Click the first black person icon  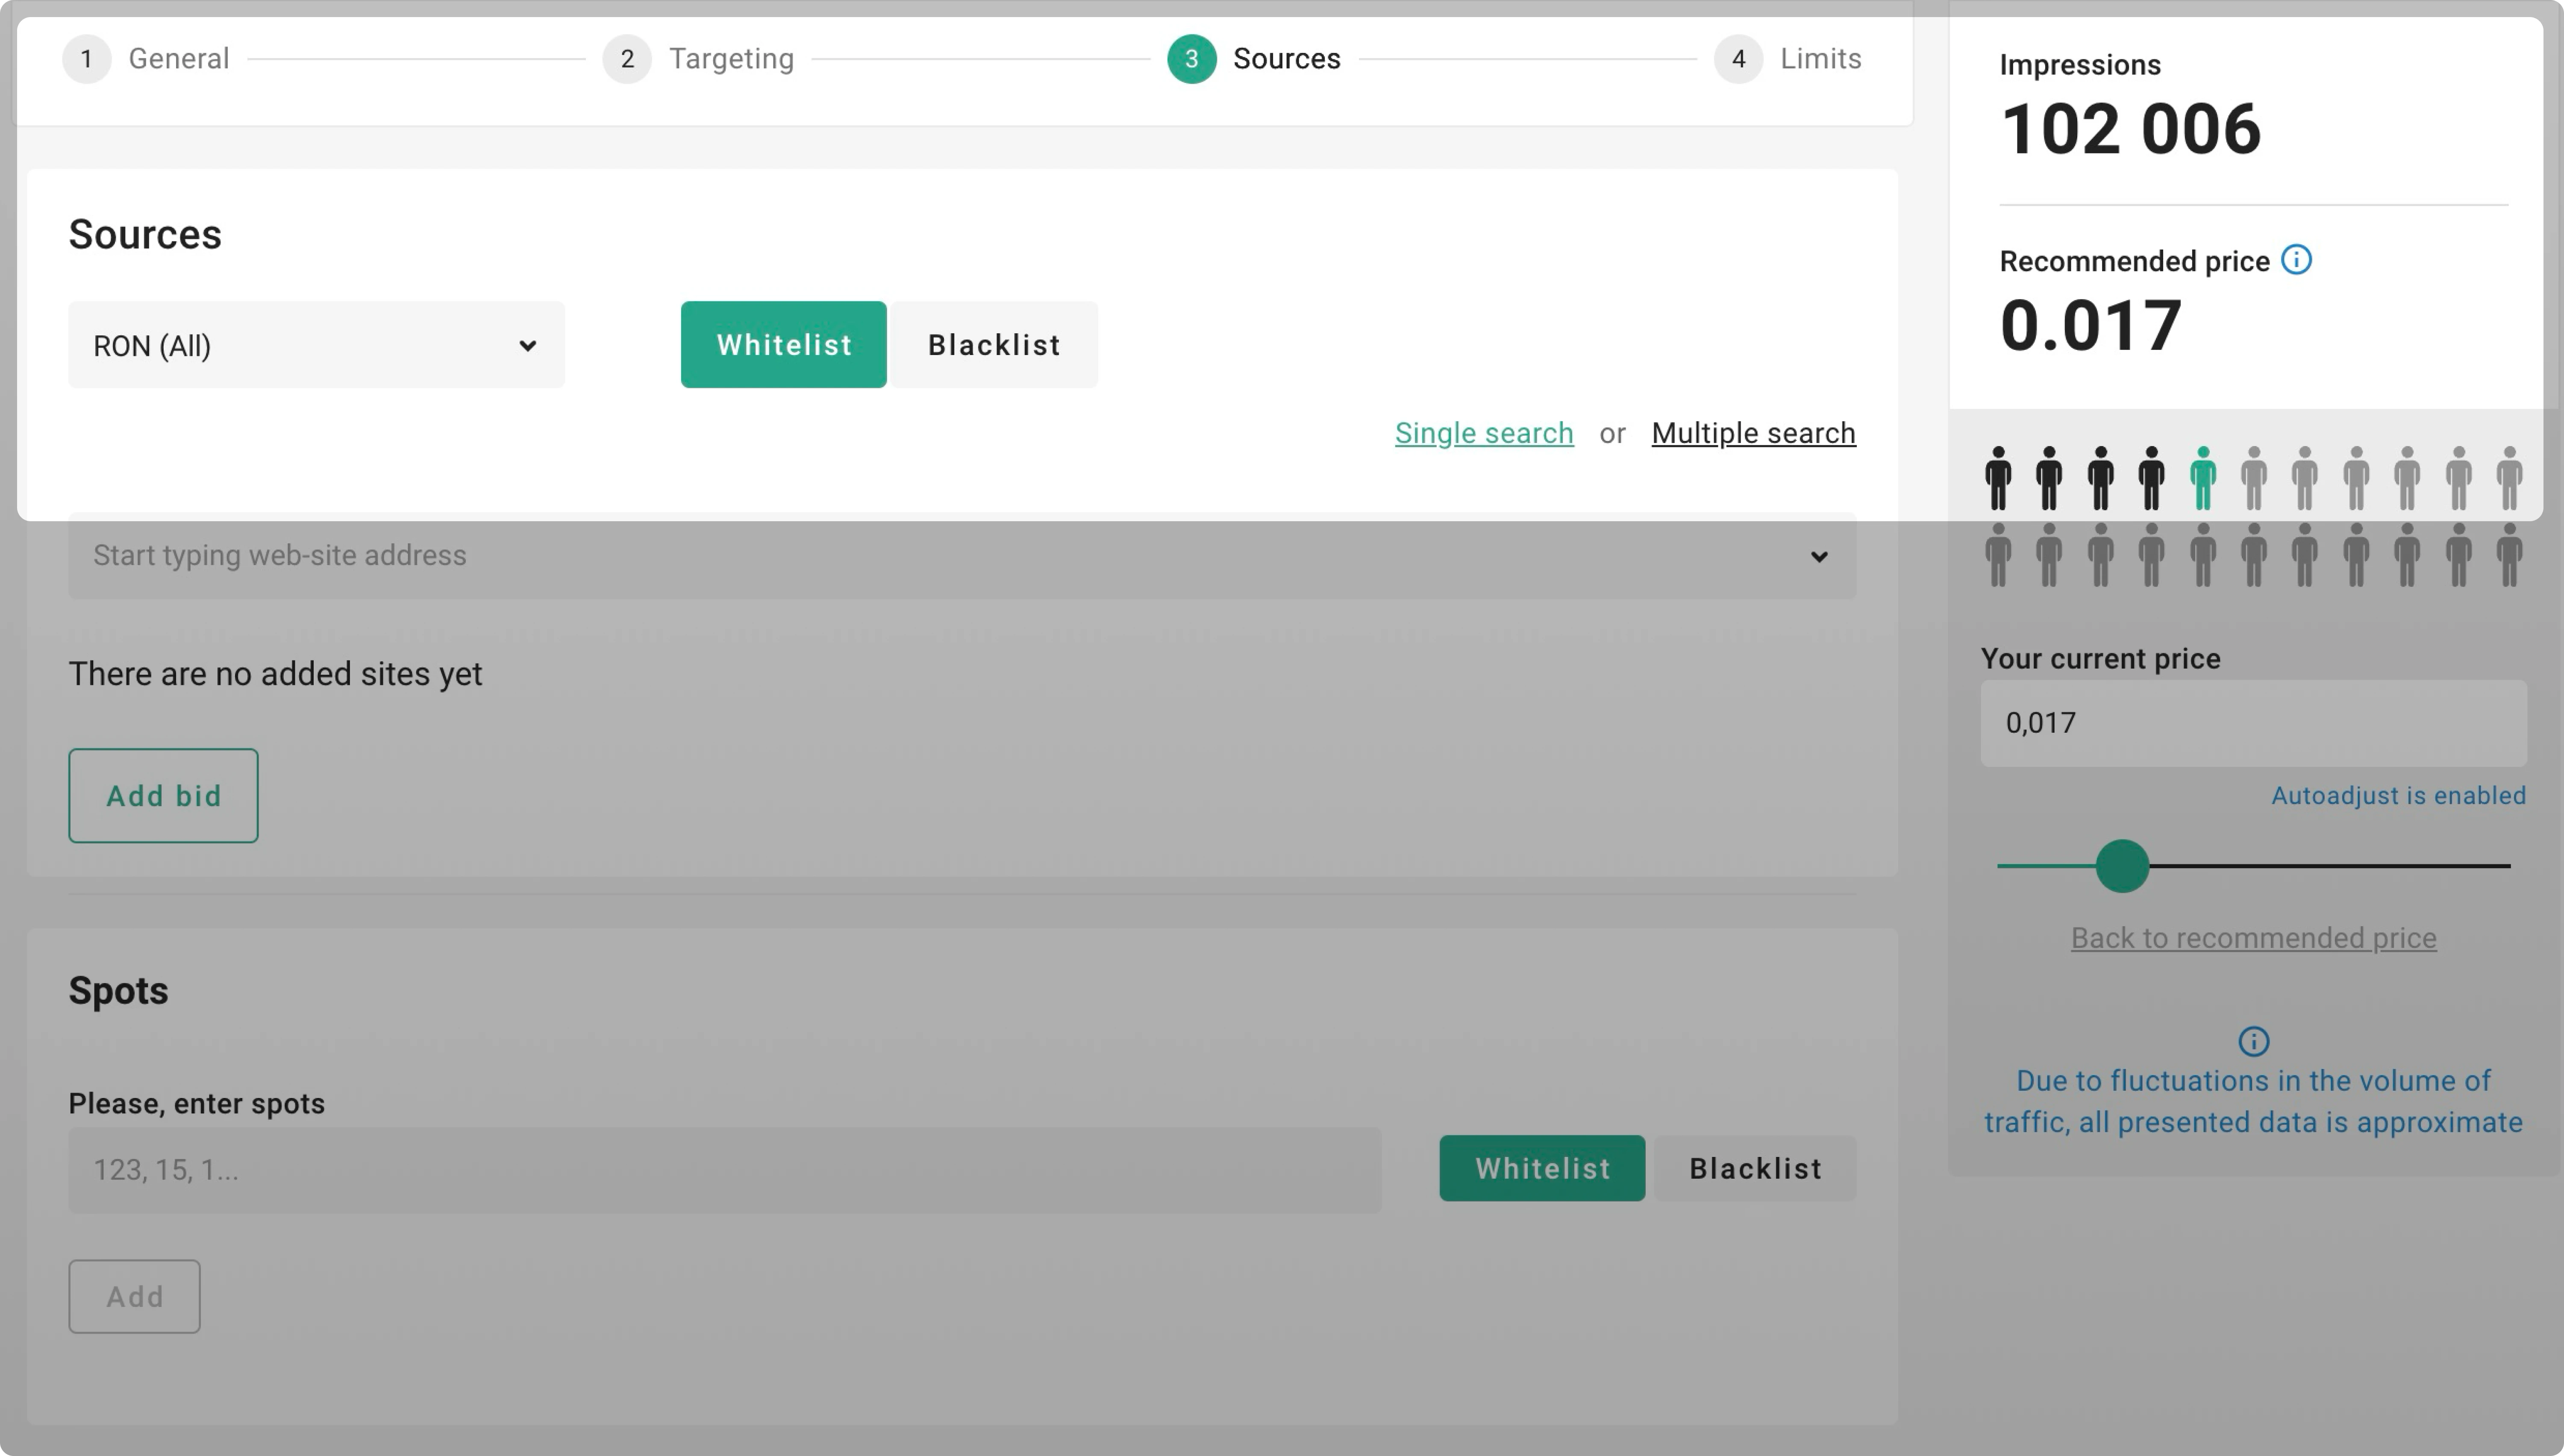click(x=1998, y=478)
